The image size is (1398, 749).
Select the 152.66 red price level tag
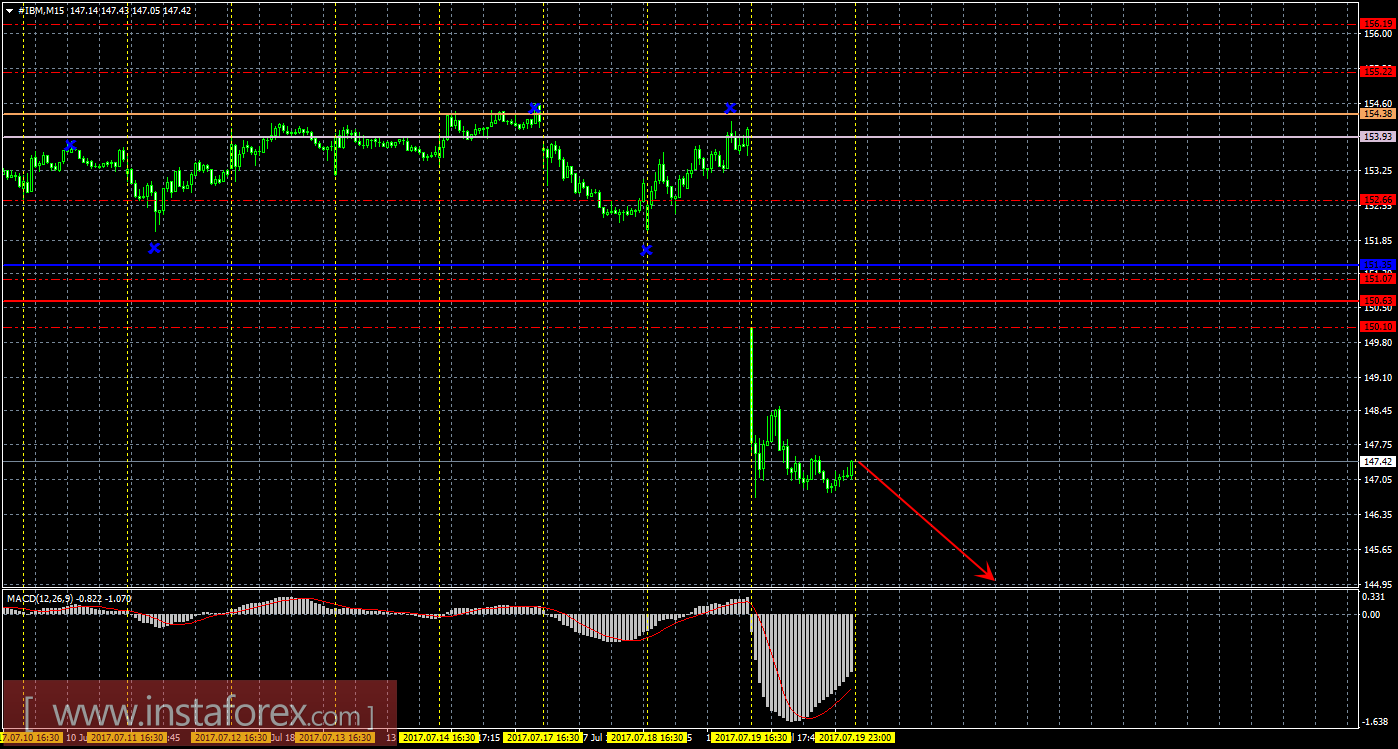pyautogui.click(x=1379, y=200)
